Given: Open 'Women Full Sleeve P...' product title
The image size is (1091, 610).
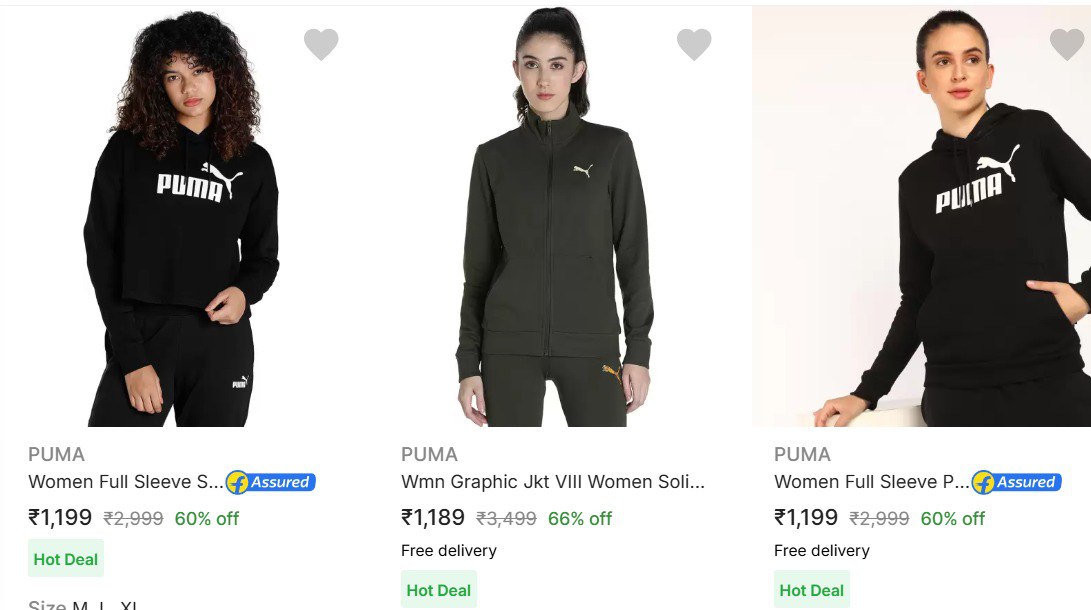Looking at the screenshot, I should tap(870, 482).
